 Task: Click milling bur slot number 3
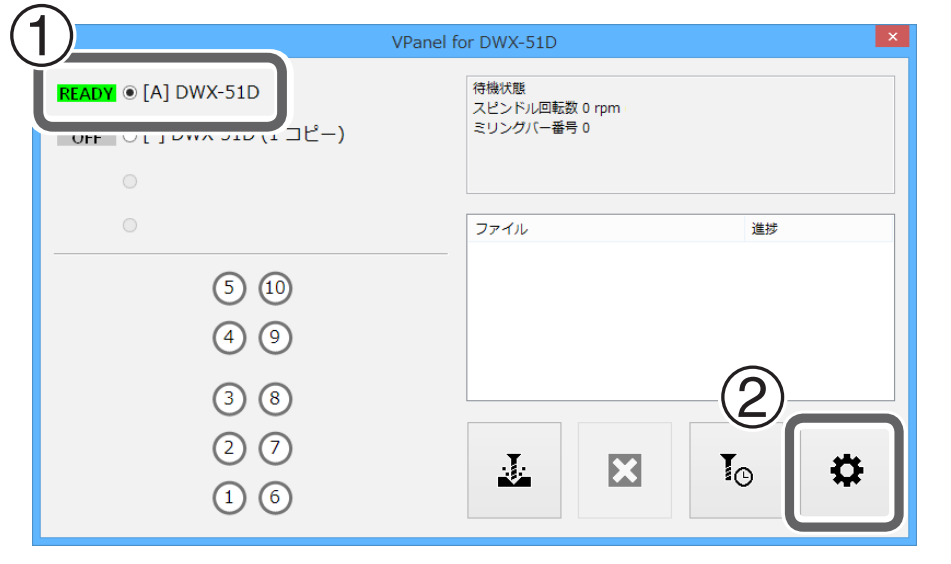click(x=229, y=398)
